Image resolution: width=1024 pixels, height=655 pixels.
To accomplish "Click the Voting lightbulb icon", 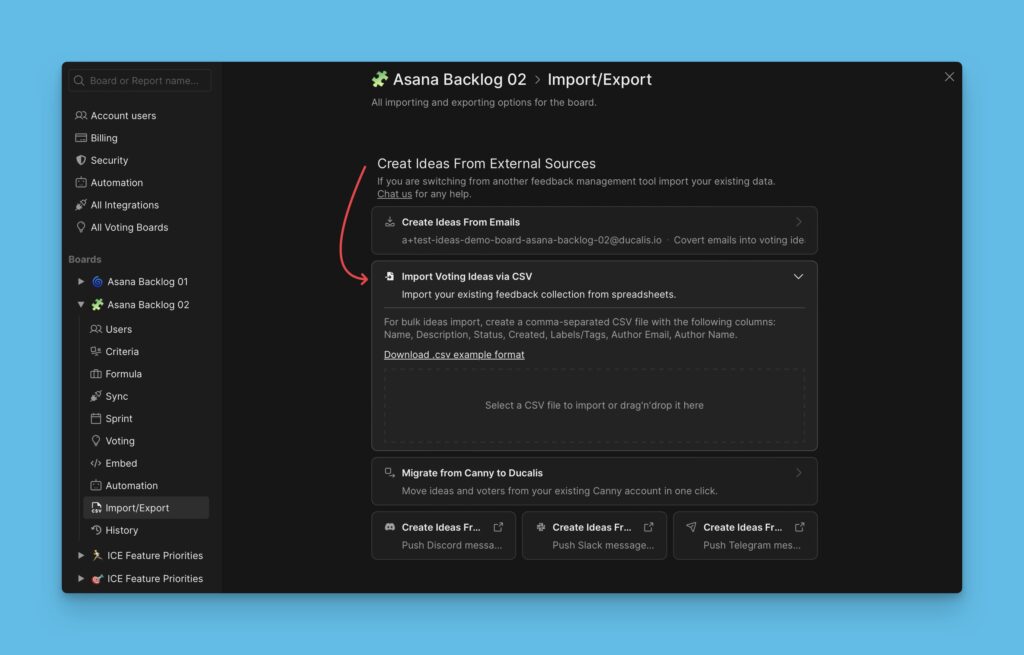I will coord(95,440).
